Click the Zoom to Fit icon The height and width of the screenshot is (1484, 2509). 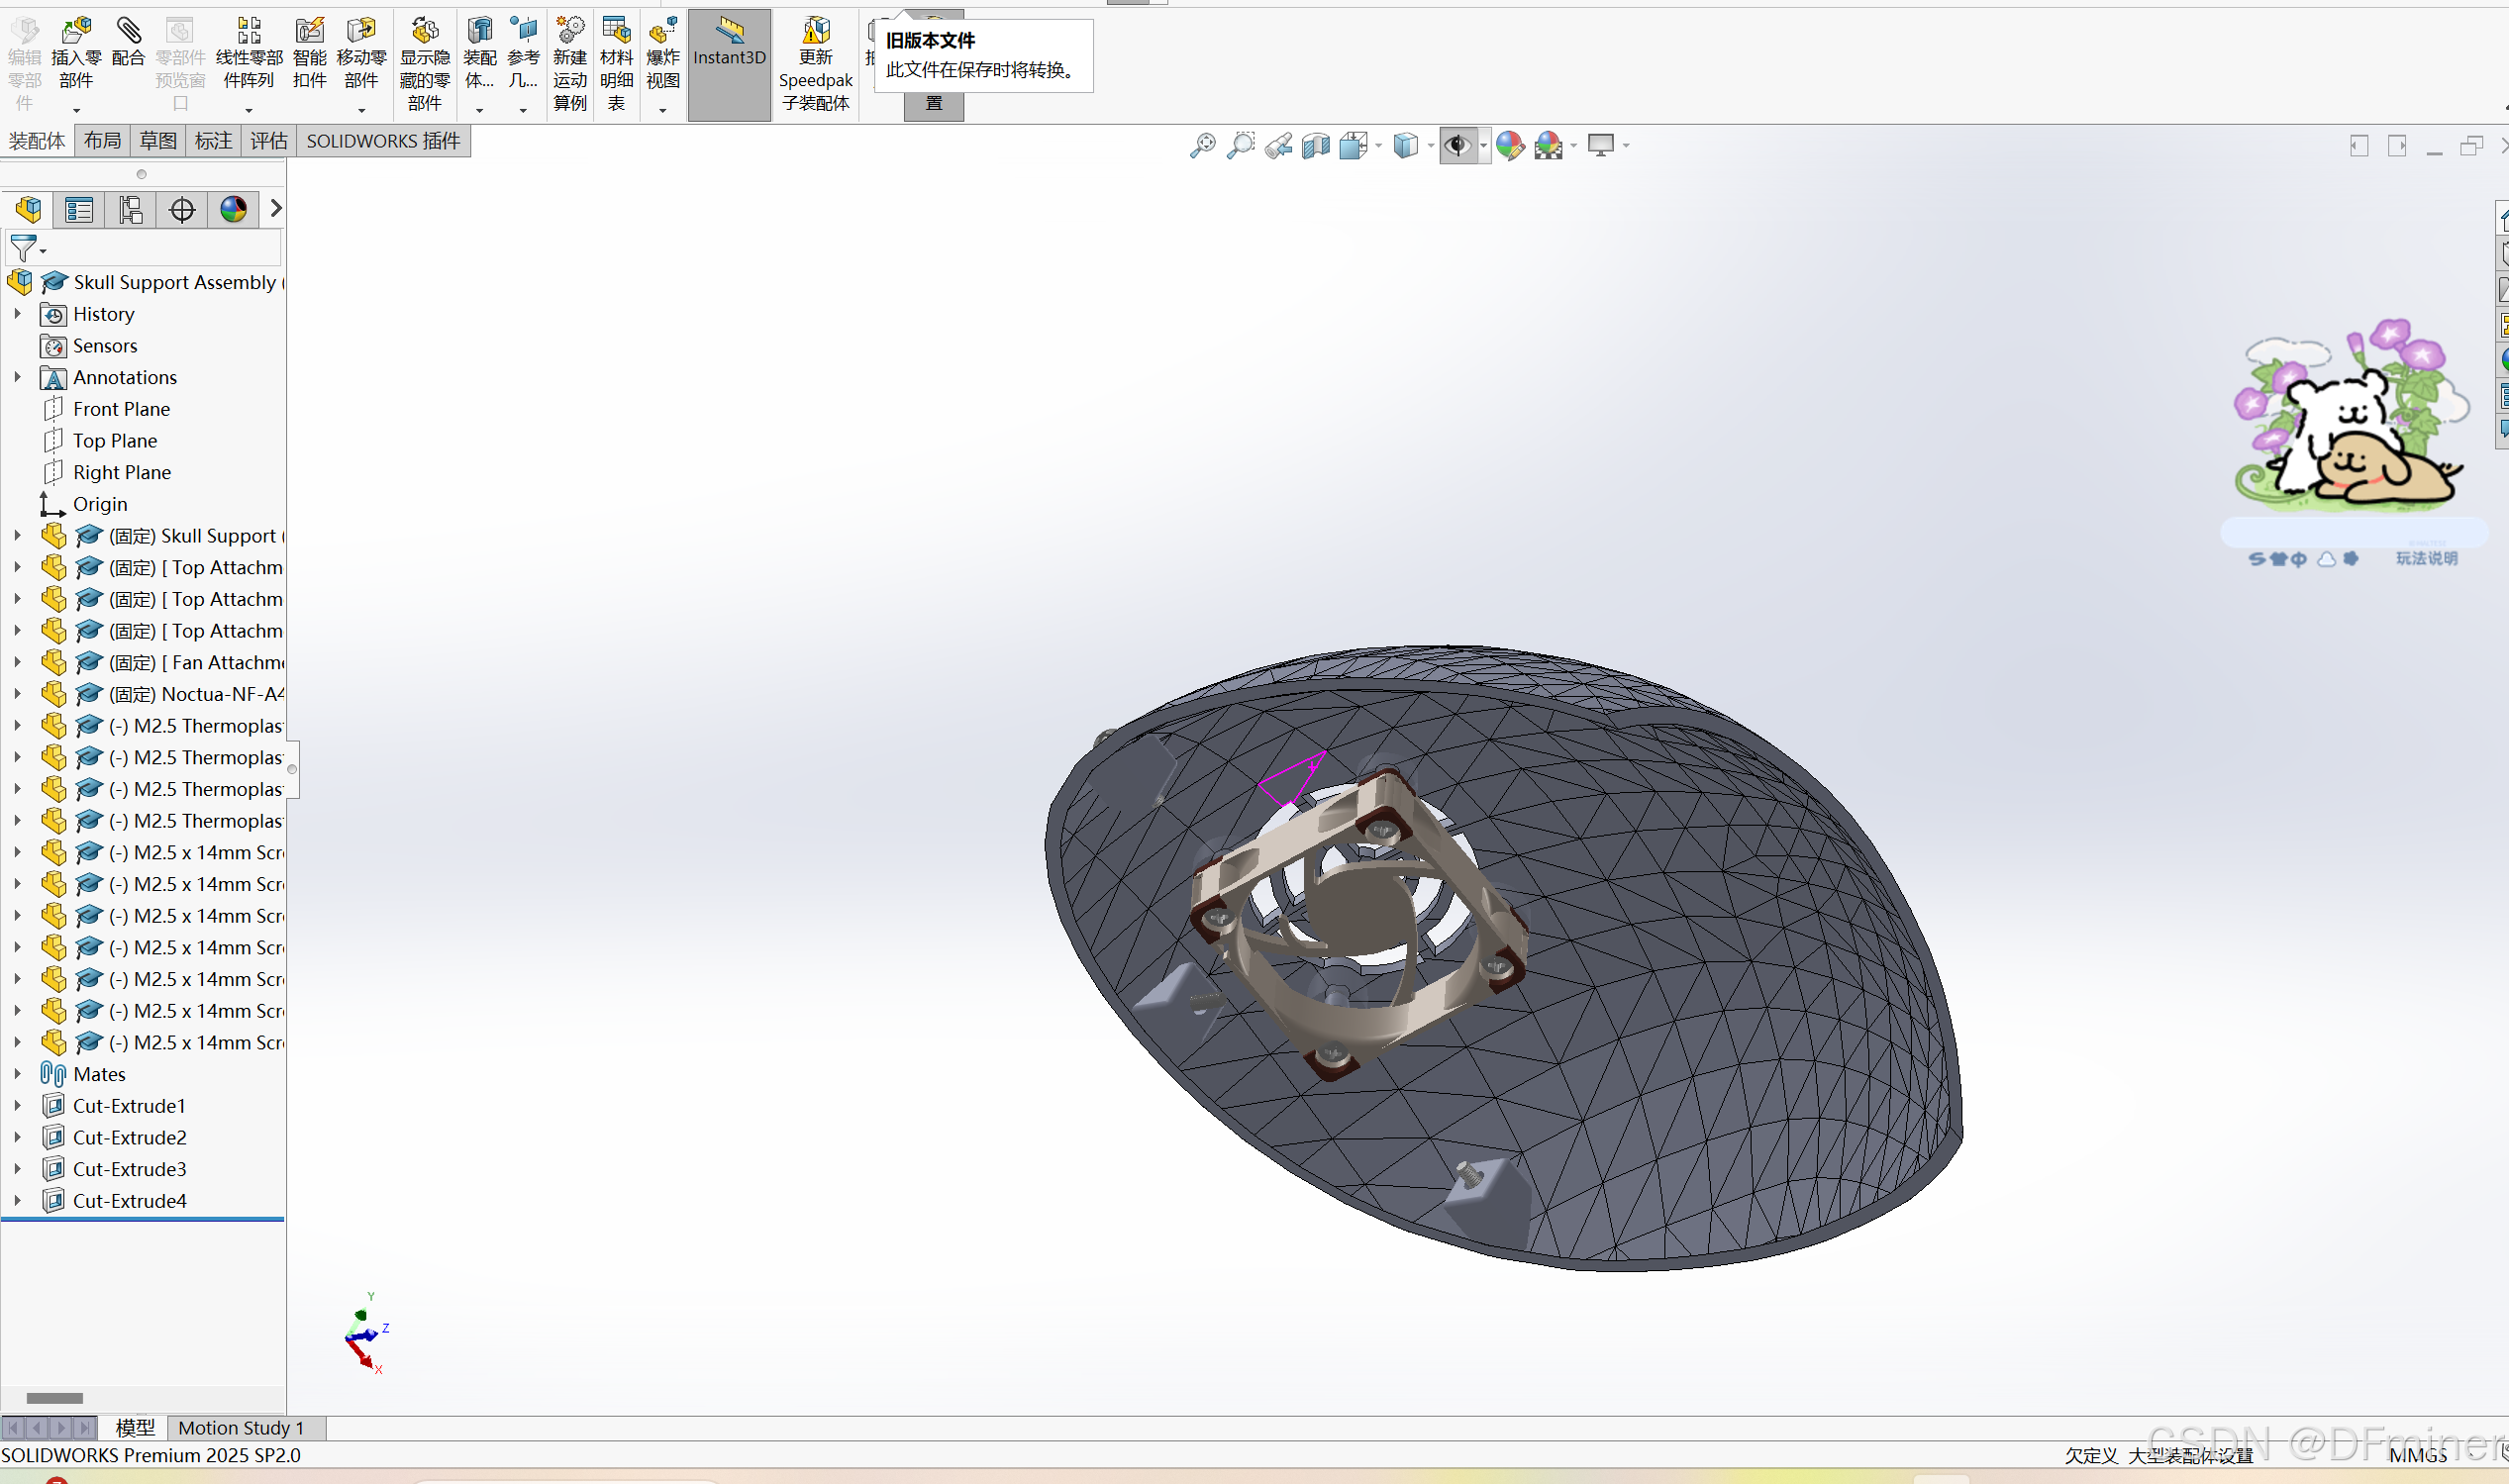pos(1202,146)
